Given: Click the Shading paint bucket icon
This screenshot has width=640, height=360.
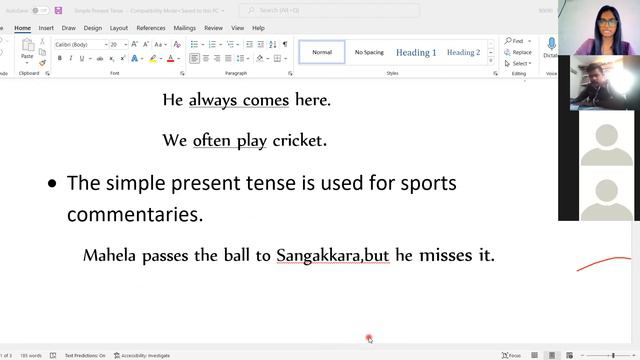Looking at the screenshot, I should (260, 59).
